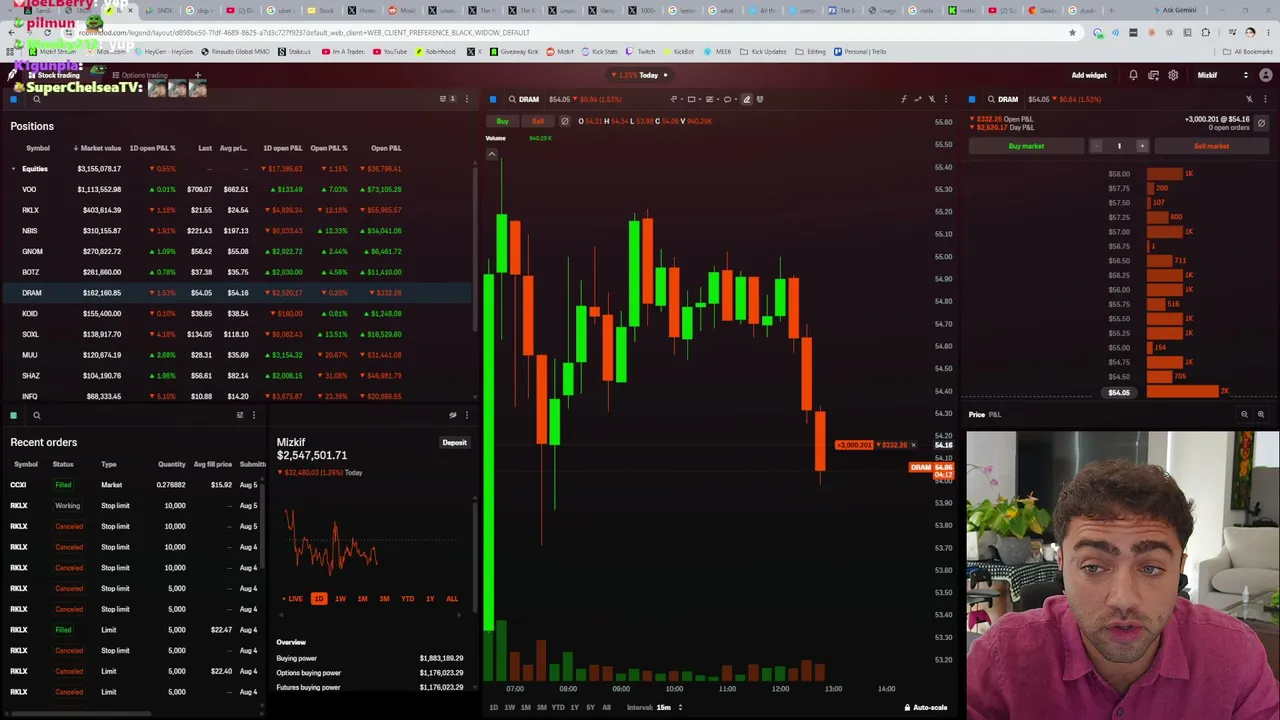Viewport: 1280px width, 720px height.
Task: Toggle chart Auto-scale lock
Action: pyautogui.click(x=926, y=707)
